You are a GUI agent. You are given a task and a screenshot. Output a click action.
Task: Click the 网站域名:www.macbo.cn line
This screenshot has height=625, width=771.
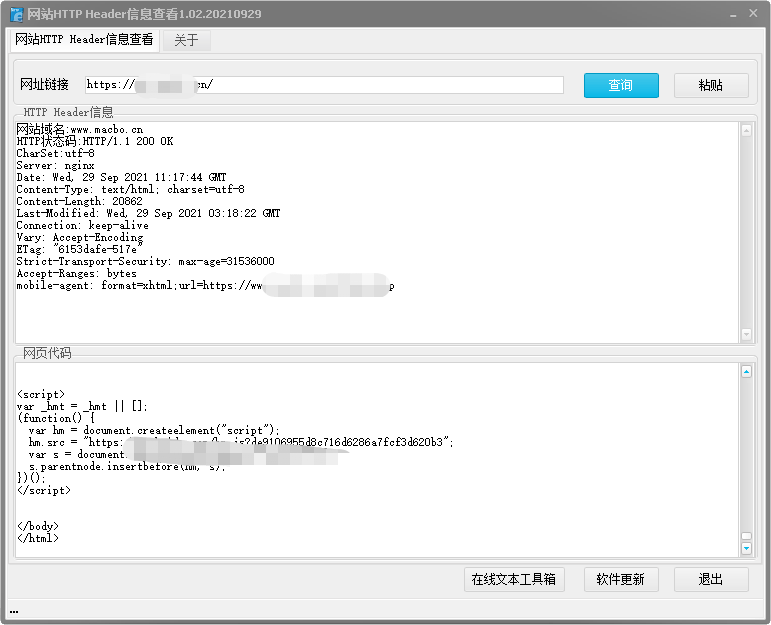[80, 129]
